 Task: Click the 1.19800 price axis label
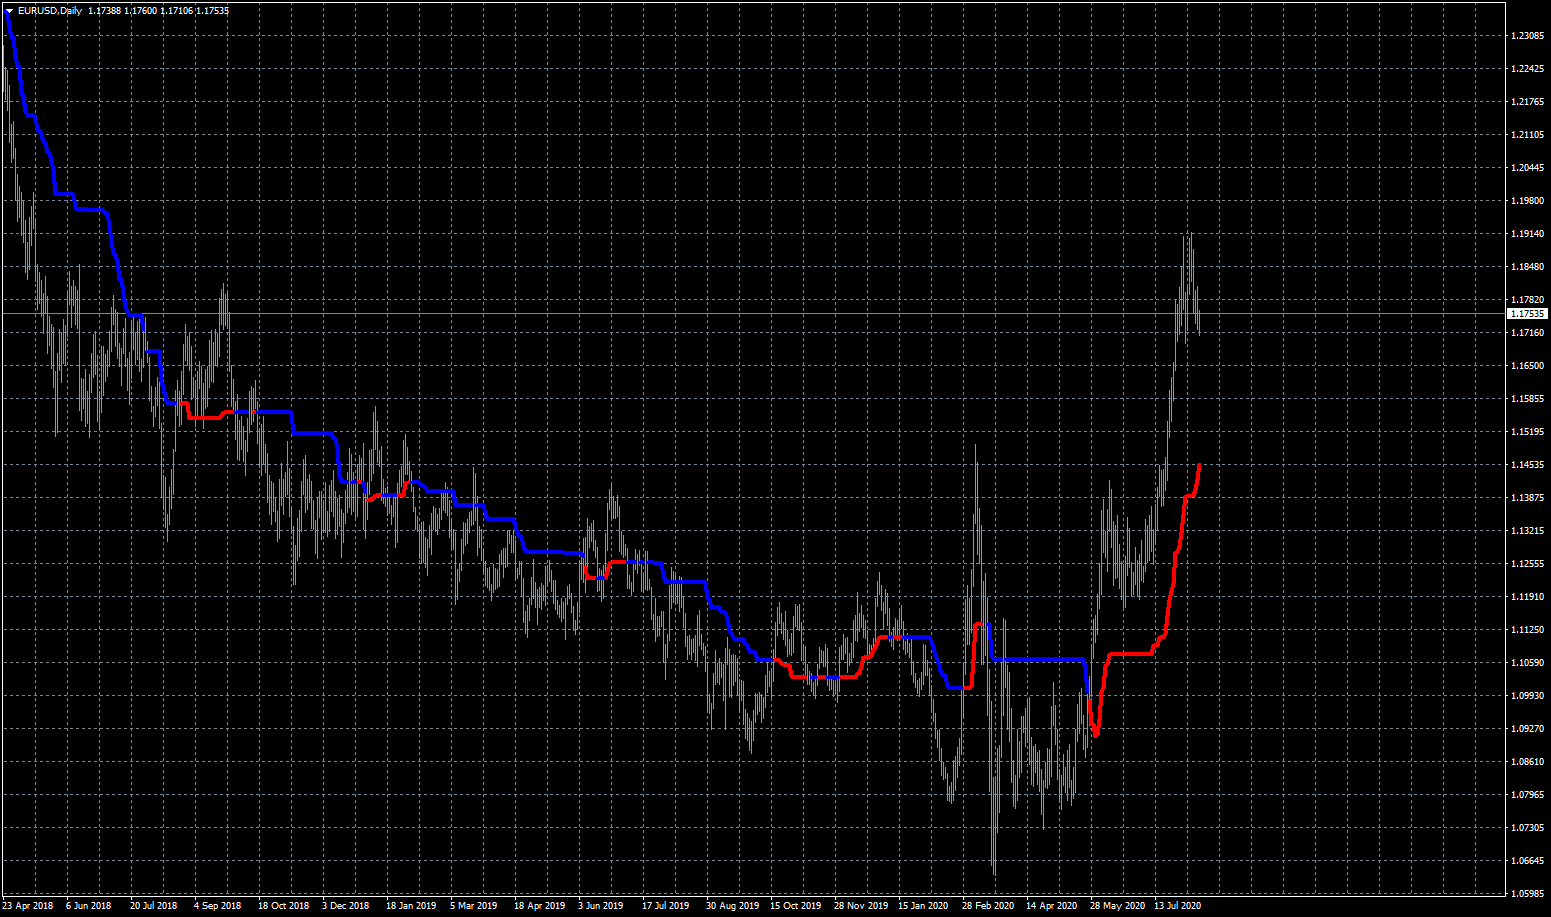(x=1527, y=201)
